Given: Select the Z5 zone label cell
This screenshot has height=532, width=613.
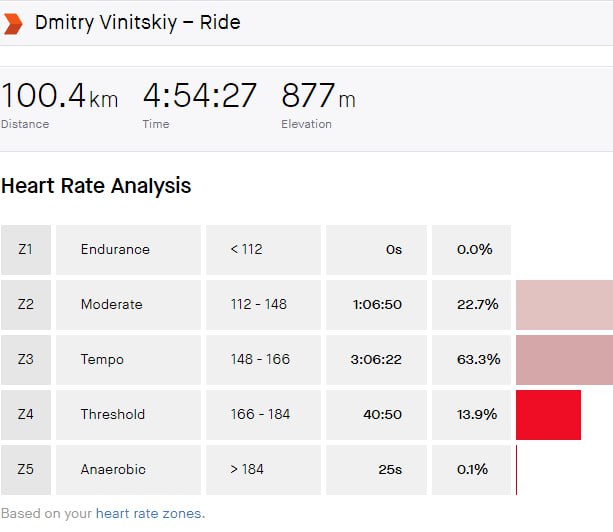Looking at the screenshot, I should [26, 470].
